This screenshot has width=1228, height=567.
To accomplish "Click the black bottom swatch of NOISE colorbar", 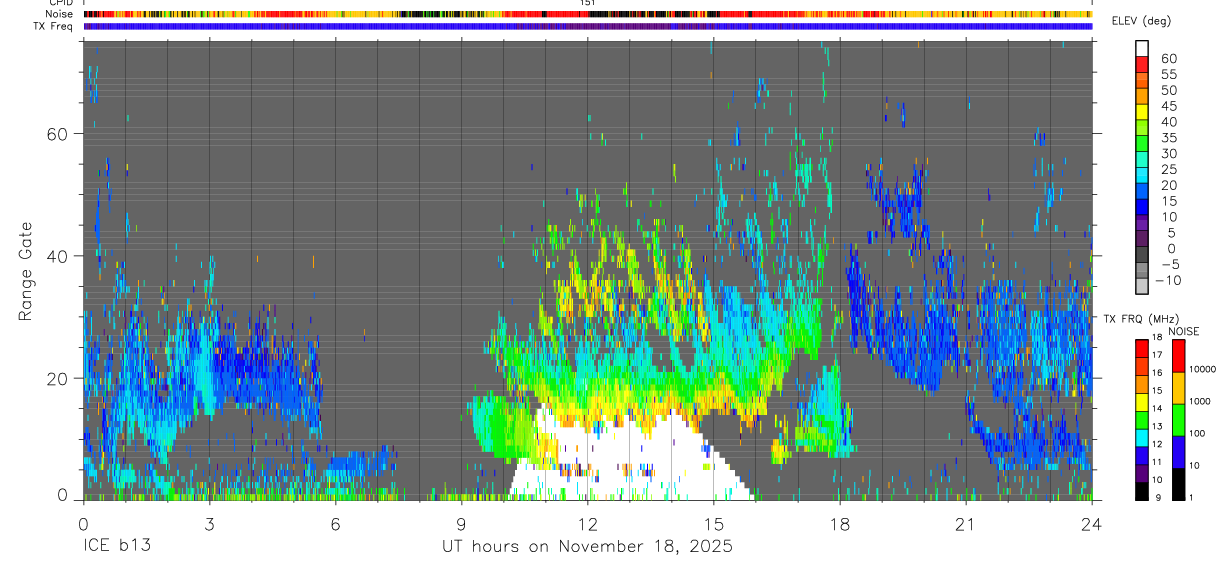I will point(1180,483).
